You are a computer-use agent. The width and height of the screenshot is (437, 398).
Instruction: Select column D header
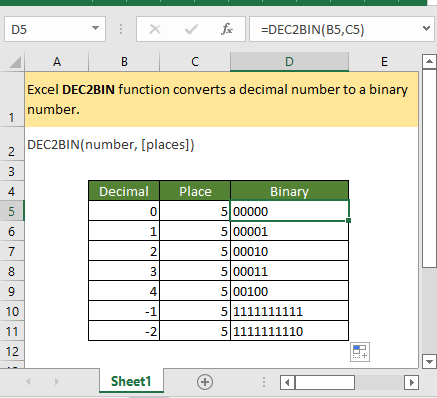289,62
